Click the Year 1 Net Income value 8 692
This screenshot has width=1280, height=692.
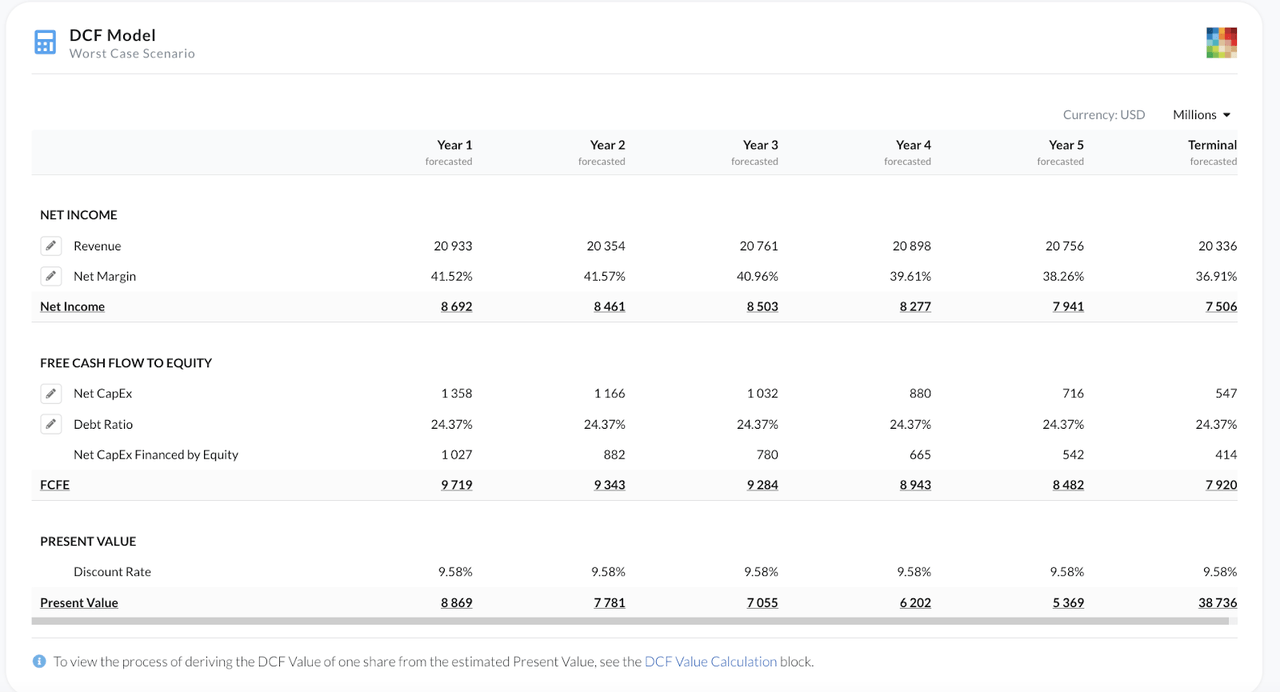tap(456, 307)
